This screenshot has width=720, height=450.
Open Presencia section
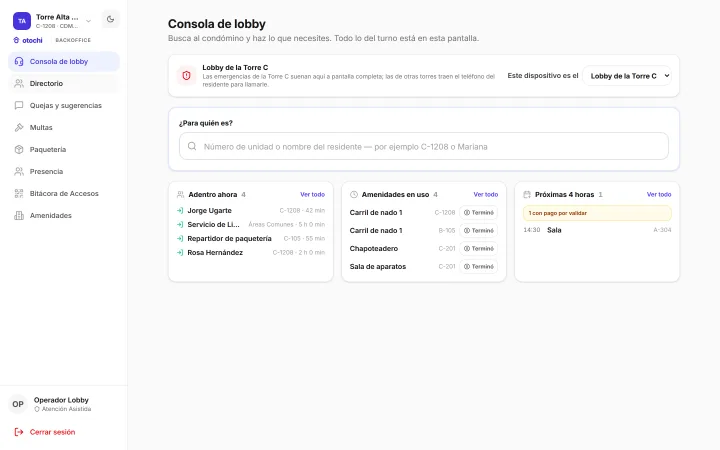(x=64, y=172)
